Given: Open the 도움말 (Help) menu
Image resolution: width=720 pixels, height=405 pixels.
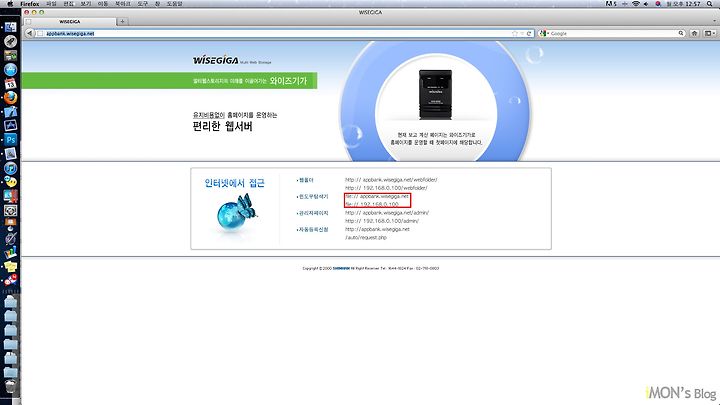Looking at the screenshot, I should (174, 4).
